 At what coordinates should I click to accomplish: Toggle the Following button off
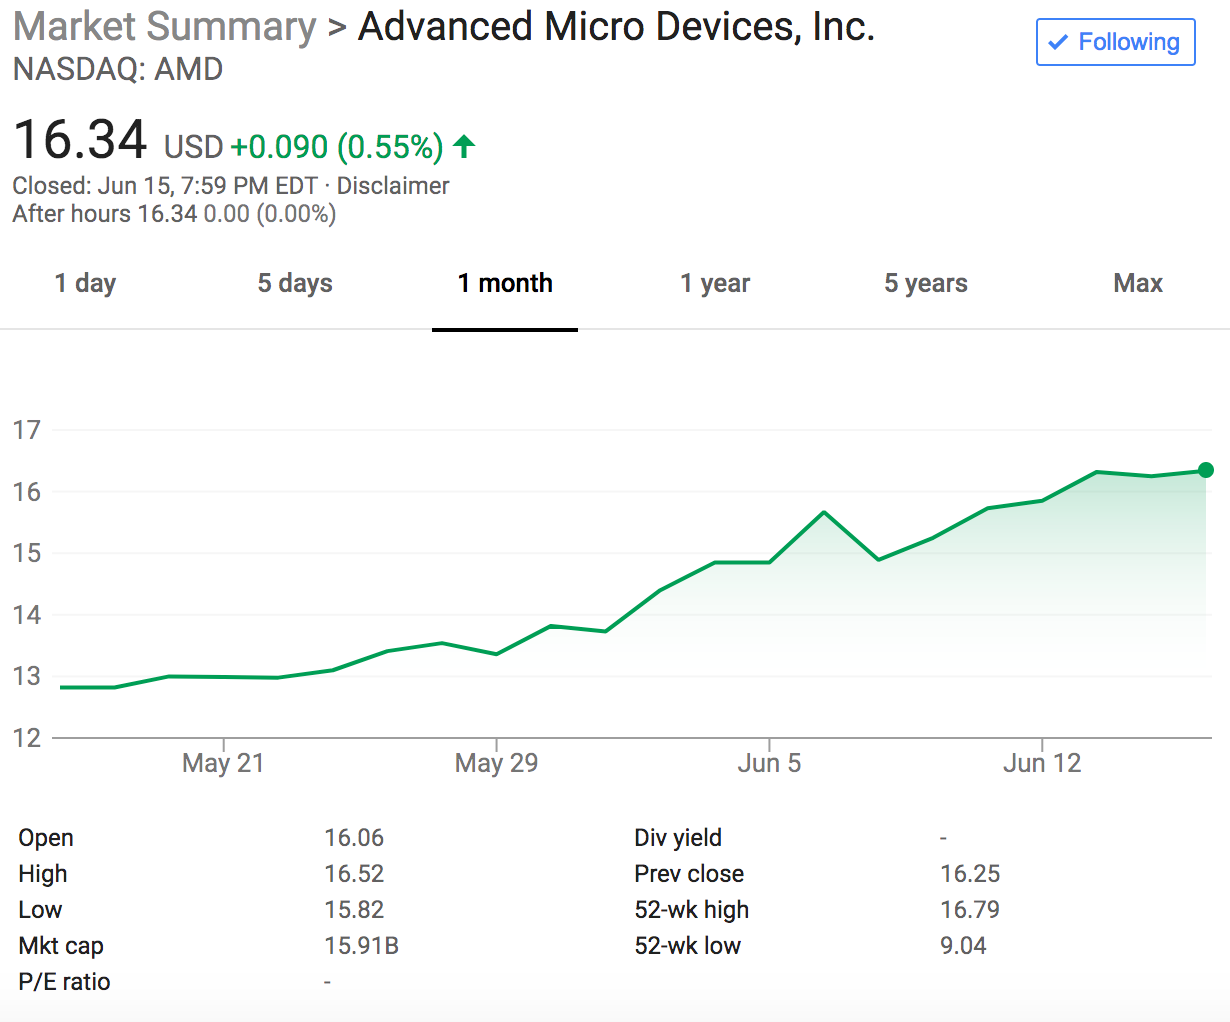[x=1116, y=42]
